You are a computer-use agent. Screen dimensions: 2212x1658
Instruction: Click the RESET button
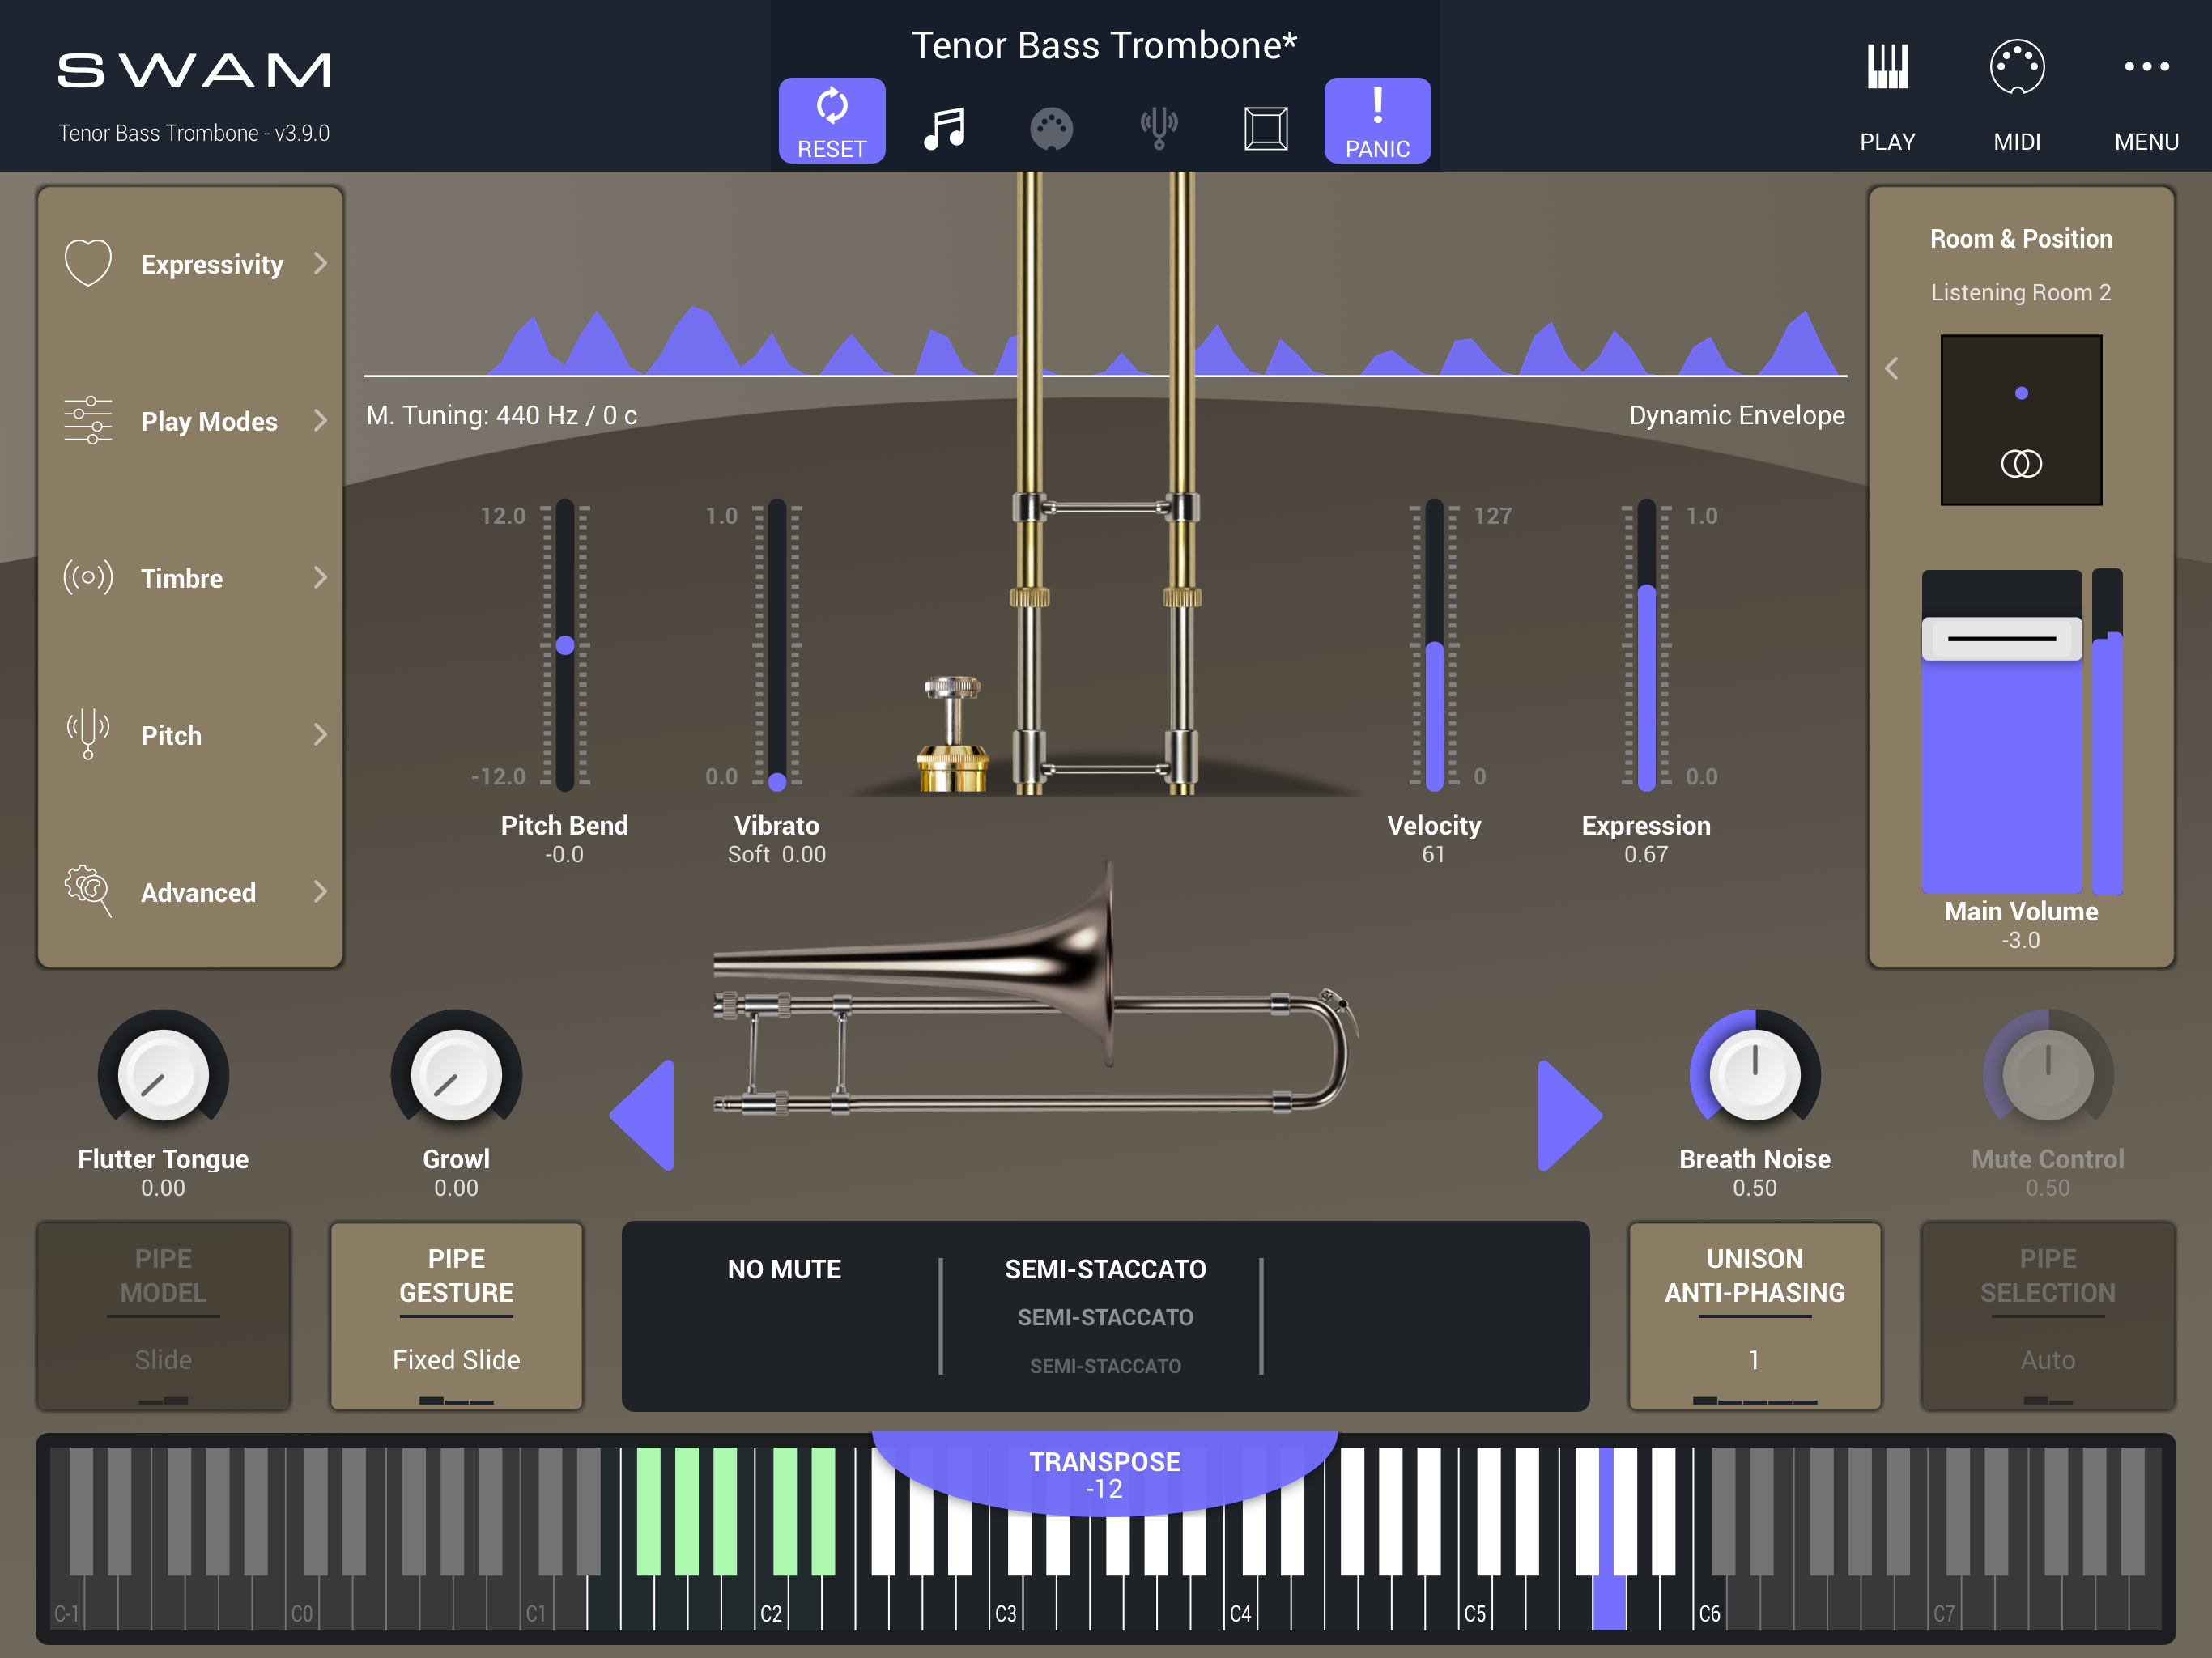pyautogui.click(x=831, y=120)
